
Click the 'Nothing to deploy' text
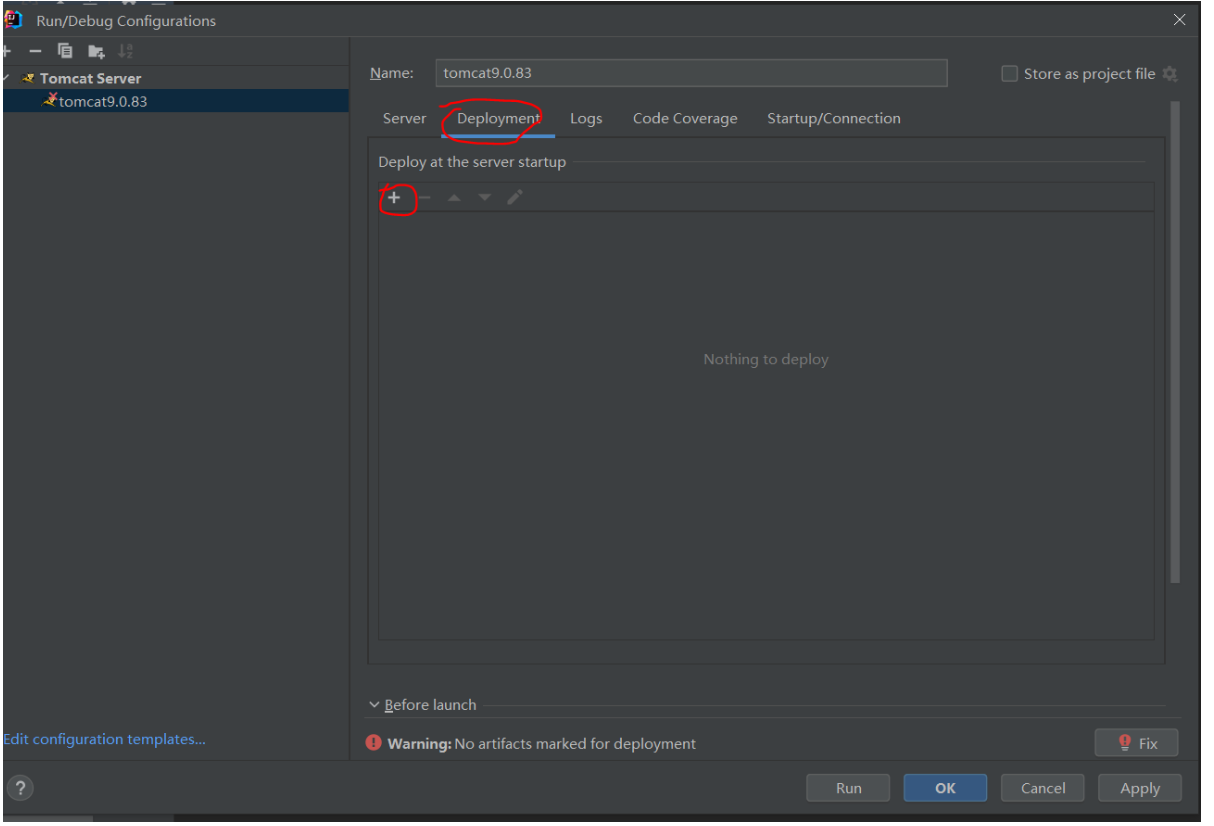[x=766, y=359]
